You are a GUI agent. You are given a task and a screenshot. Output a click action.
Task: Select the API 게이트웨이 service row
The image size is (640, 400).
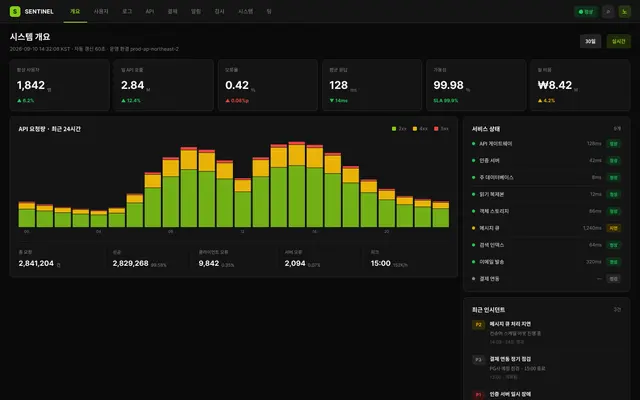(x=547, y=144)
